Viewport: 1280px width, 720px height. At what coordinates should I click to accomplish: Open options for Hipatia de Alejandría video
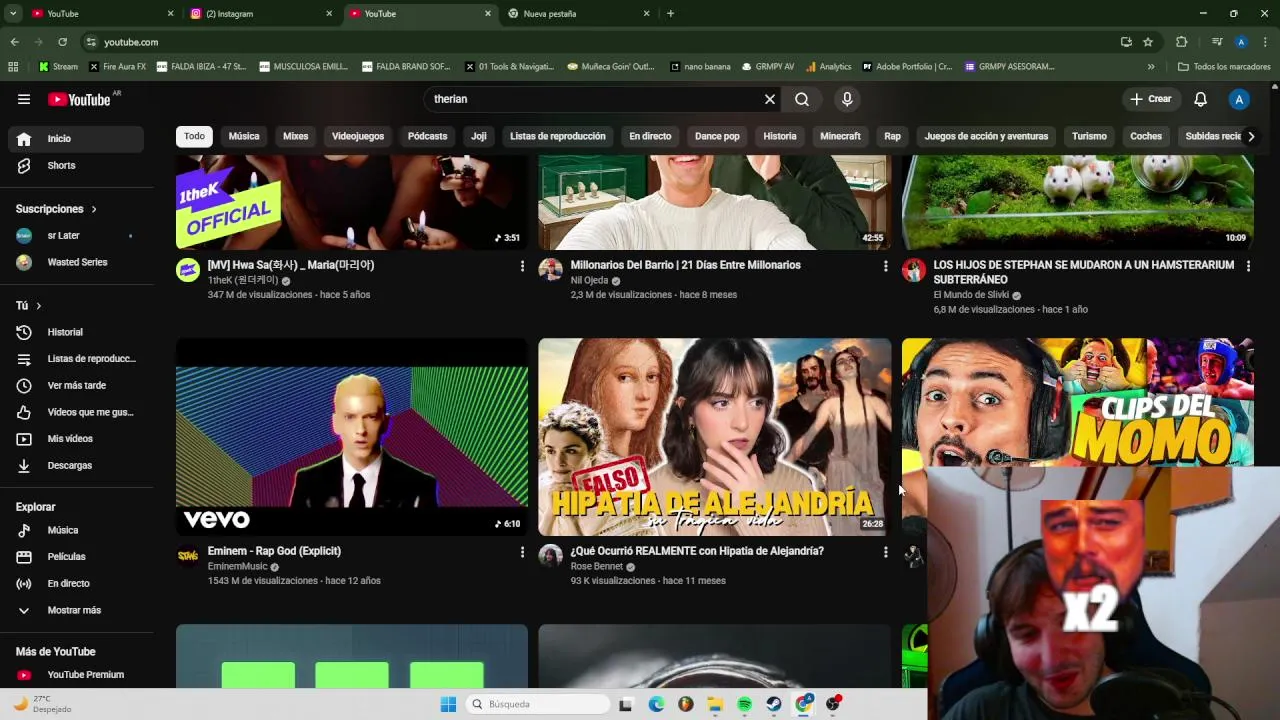[885, 552]
